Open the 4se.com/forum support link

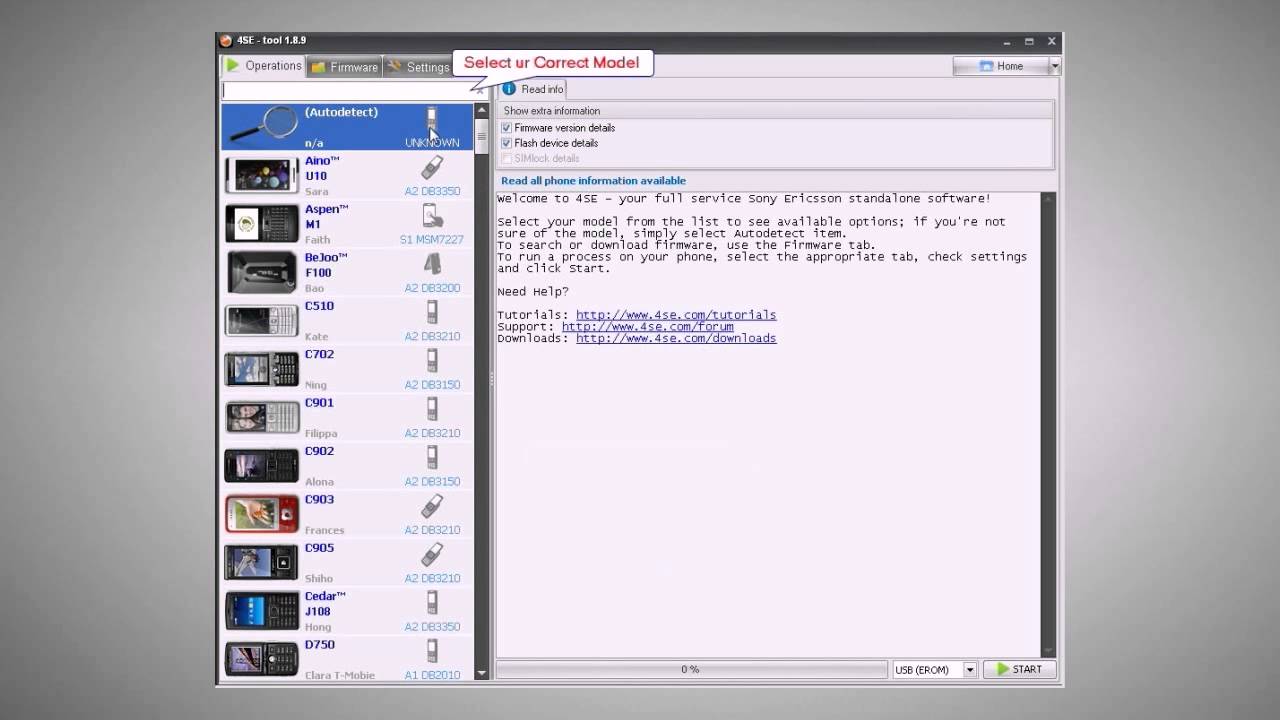[648, 327]
